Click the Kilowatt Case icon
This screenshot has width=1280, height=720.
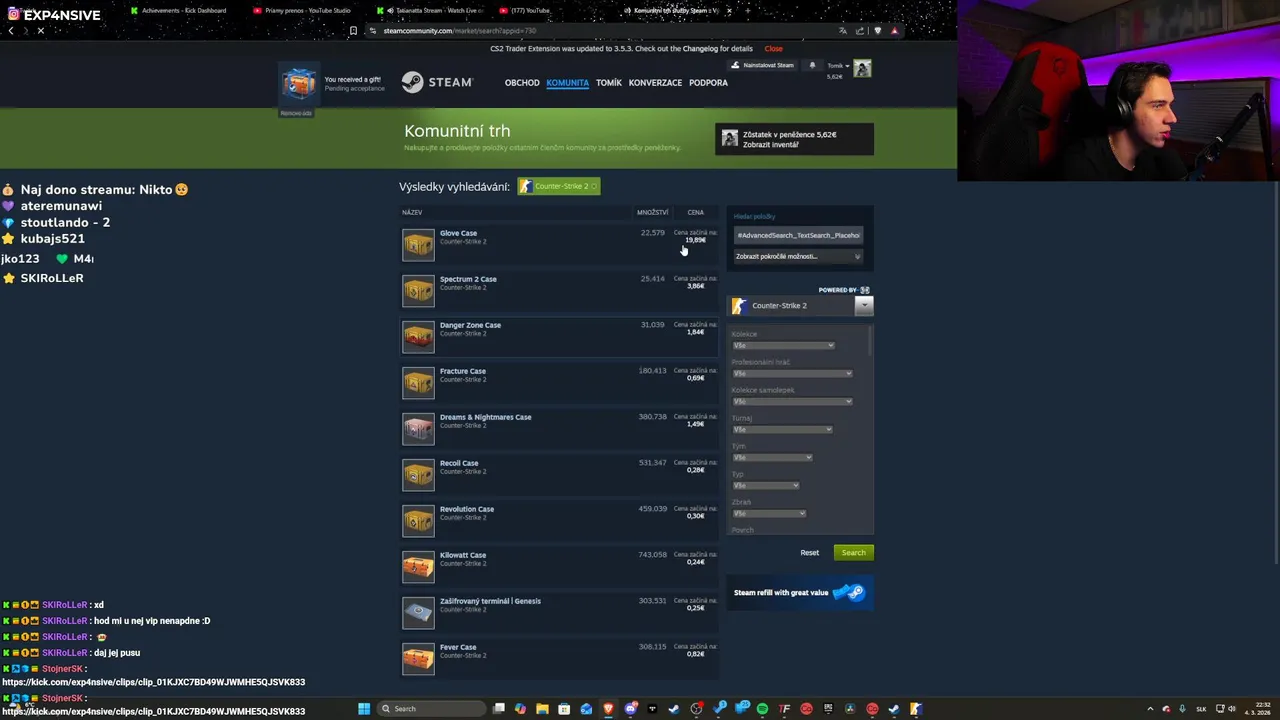point(418,567)
